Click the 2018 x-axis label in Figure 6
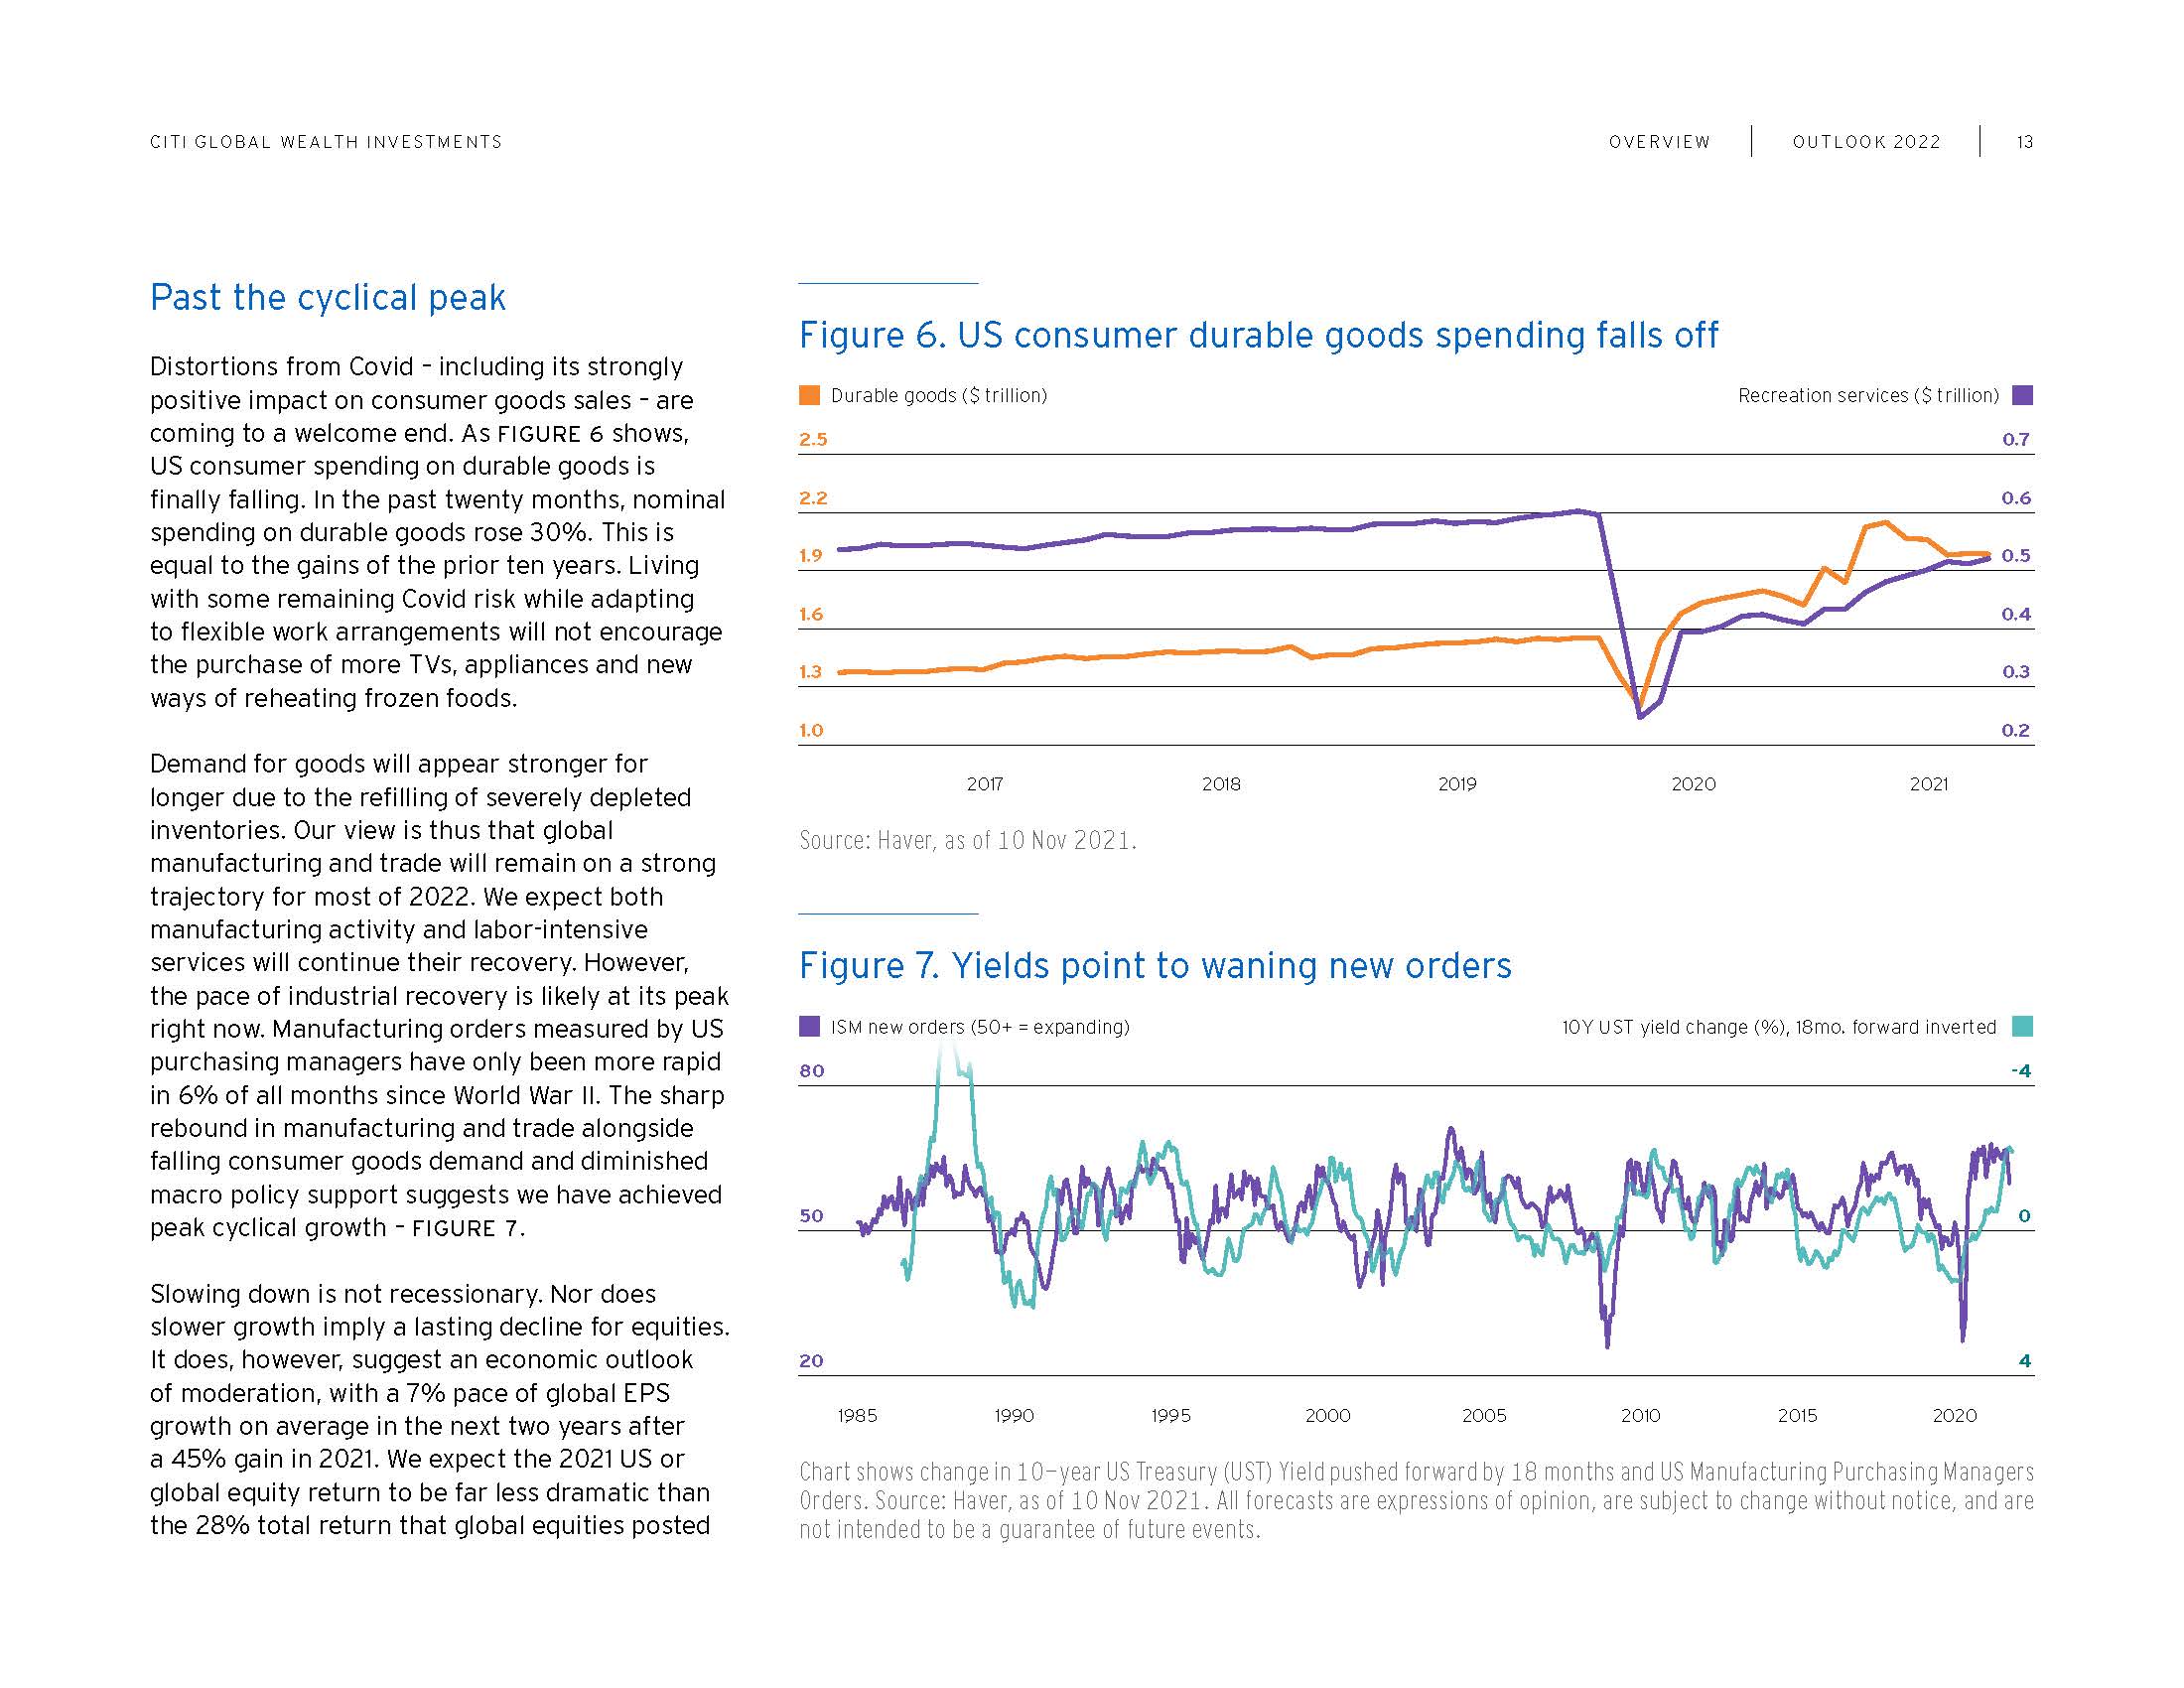 [x=1221, y=784]
